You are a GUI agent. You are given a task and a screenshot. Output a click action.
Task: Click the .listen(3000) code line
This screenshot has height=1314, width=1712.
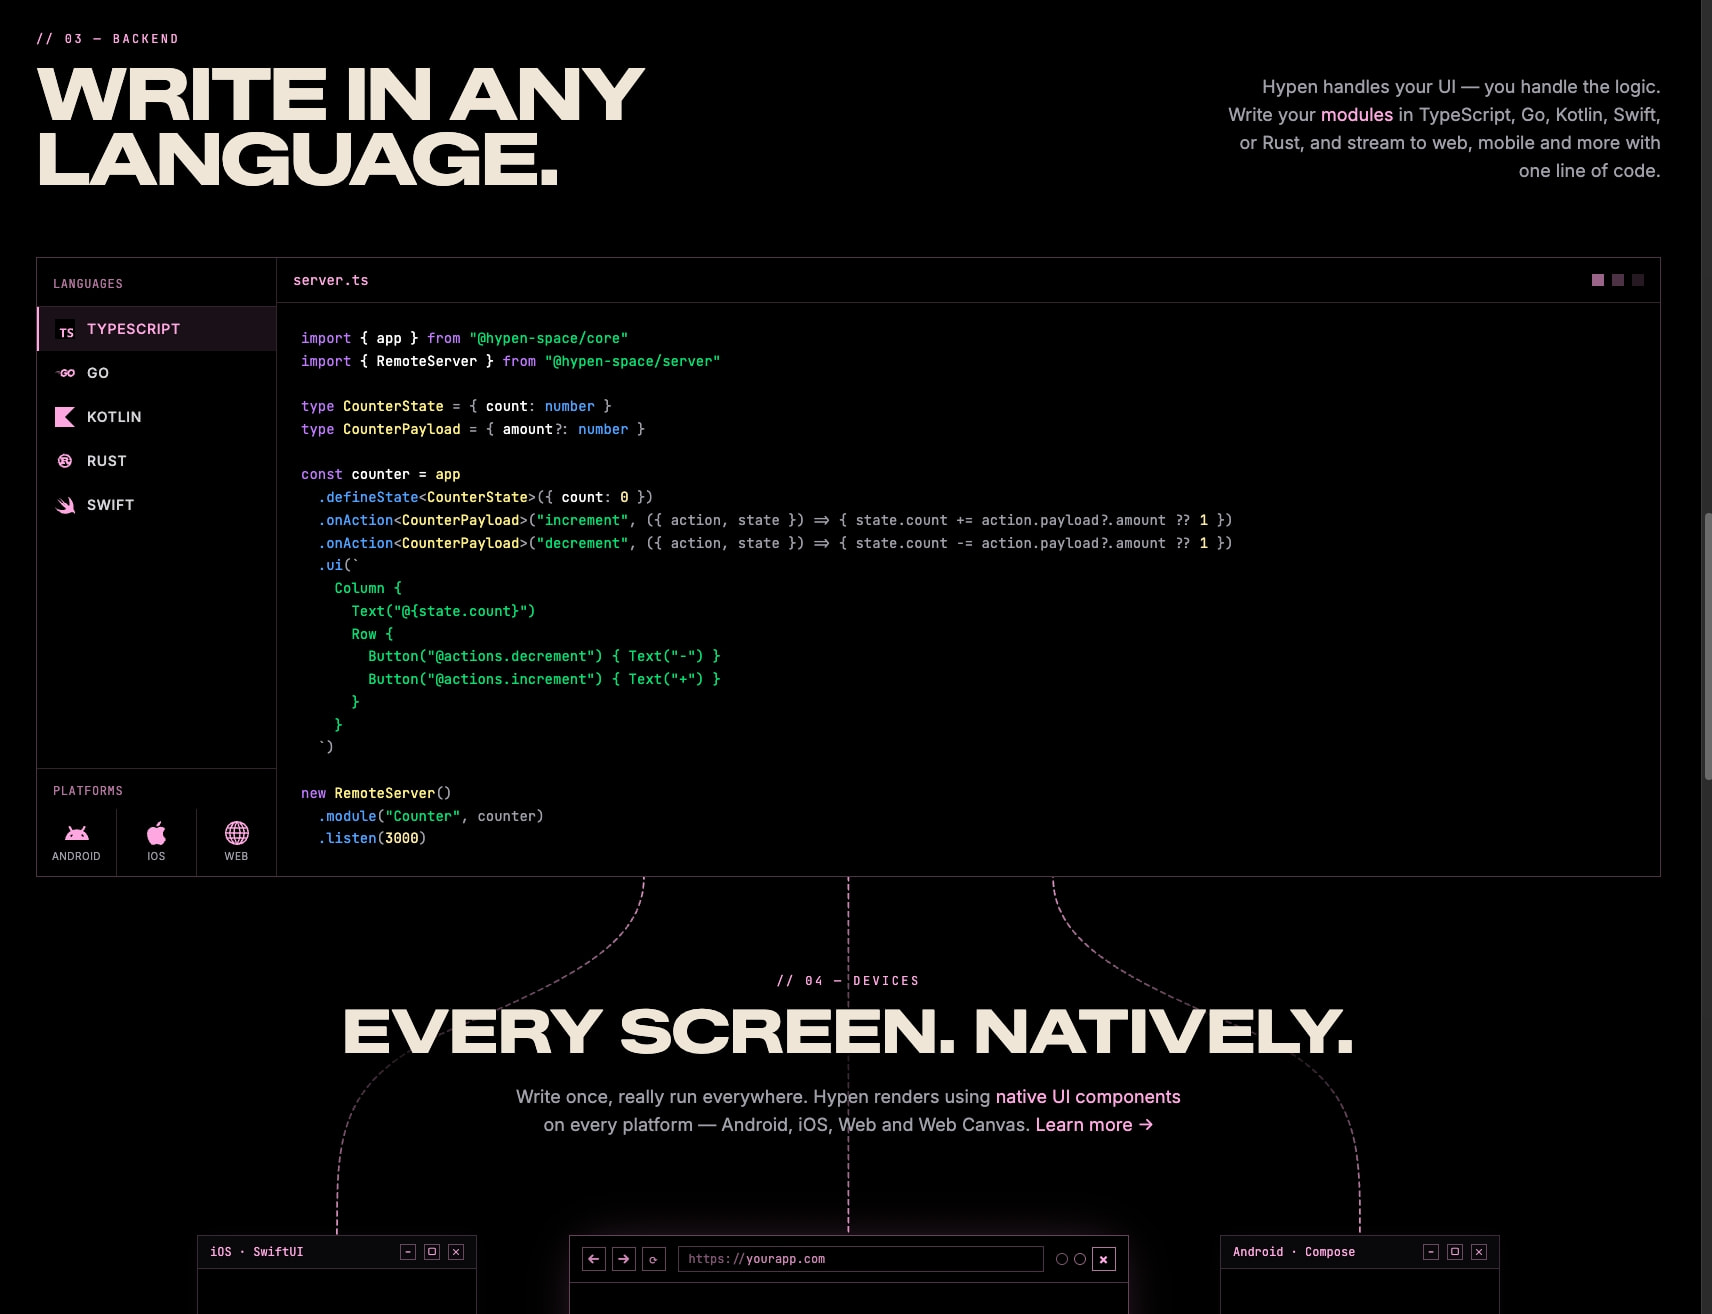tap(372, 838)
